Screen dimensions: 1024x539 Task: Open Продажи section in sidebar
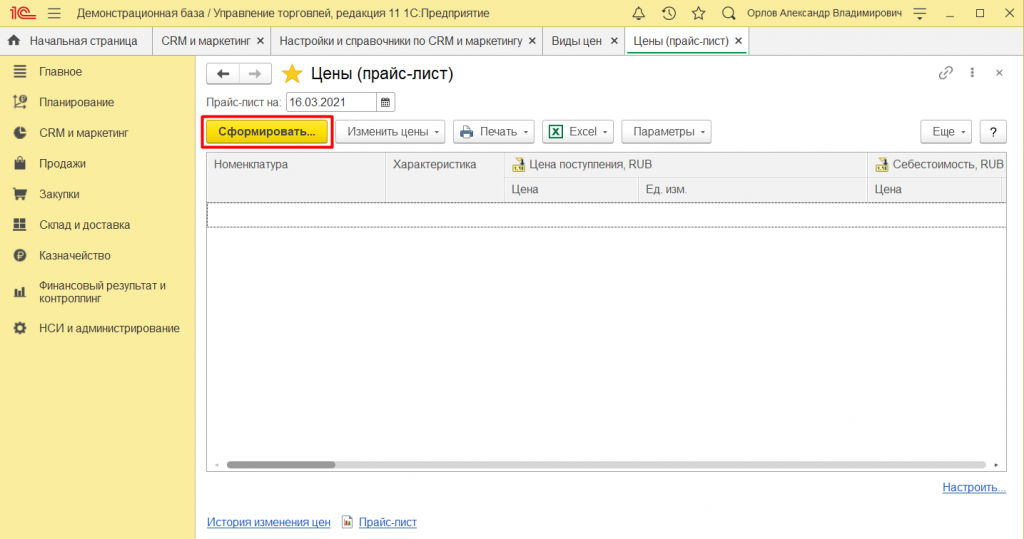[62, 163]
